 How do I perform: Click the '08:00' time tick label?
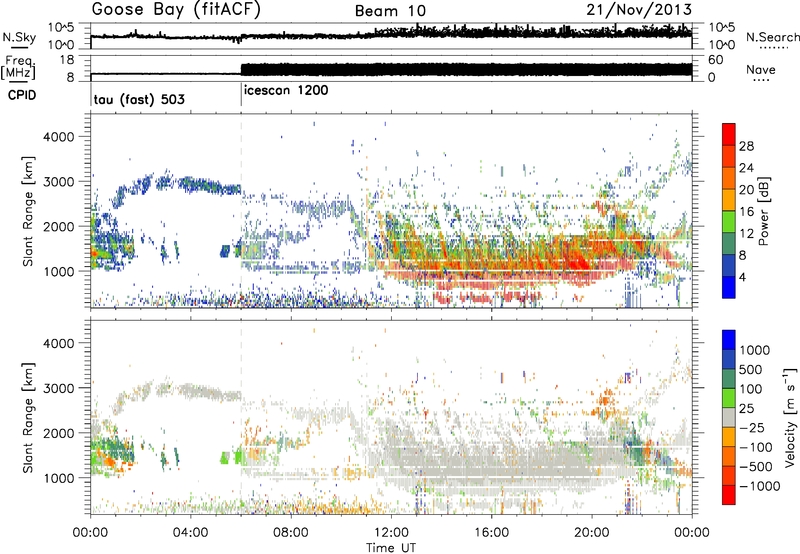point(291,532)
